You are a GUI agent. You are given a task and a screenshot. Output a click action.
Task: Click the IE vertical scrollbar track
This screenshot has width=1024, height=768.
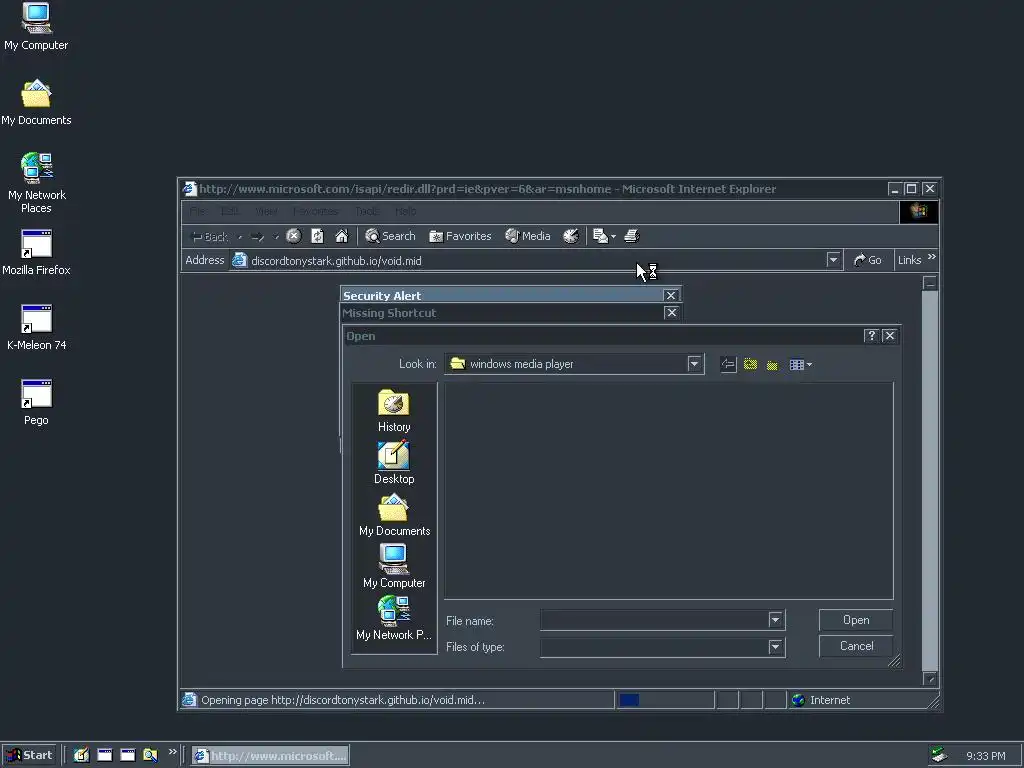point(930,481)
